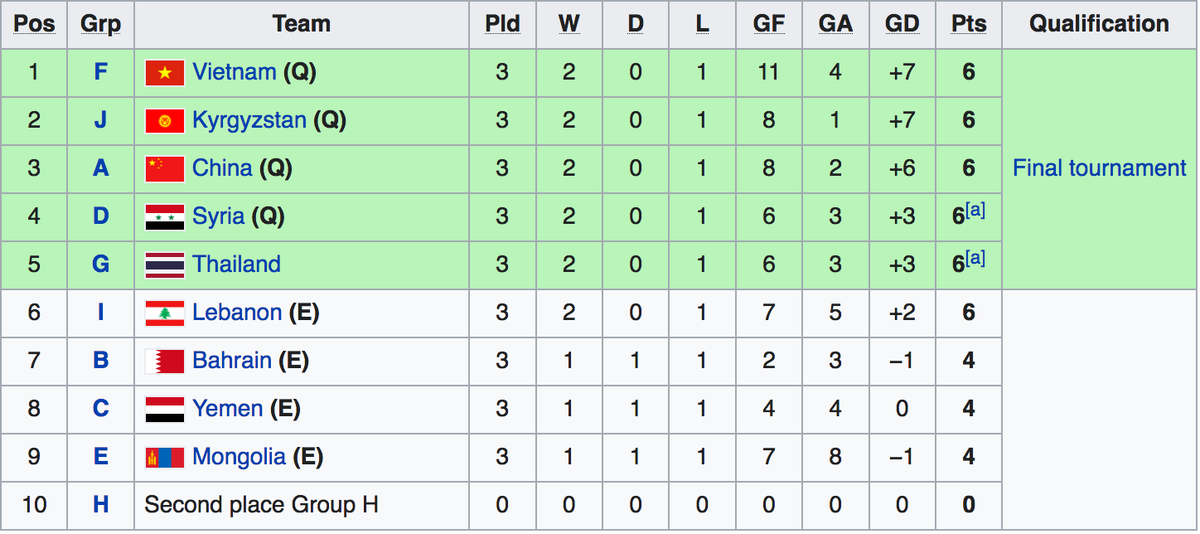Click the Thailand flag icon

[164, 265]
